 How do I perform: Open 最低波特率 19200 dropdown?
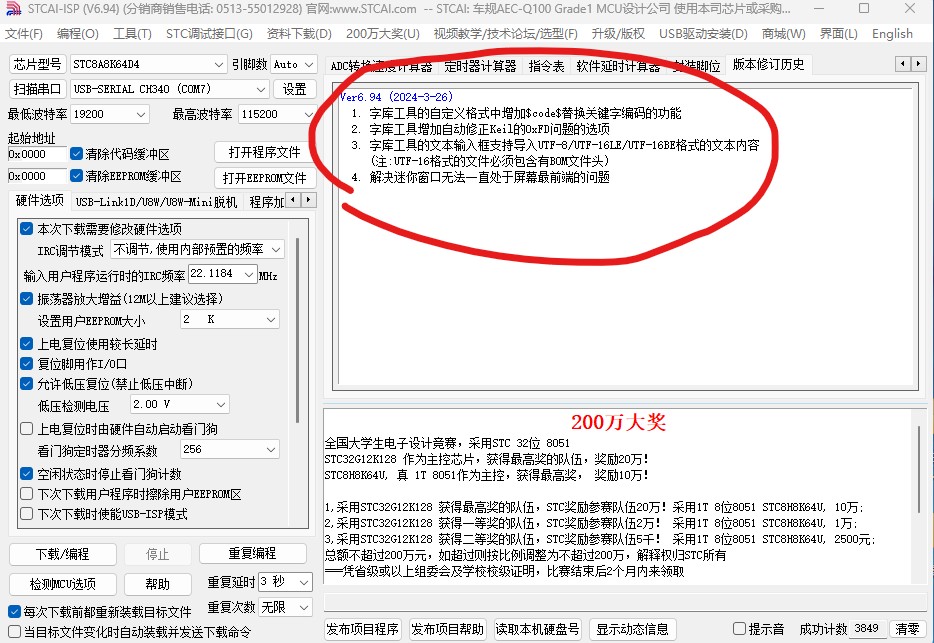coord(110,114)
